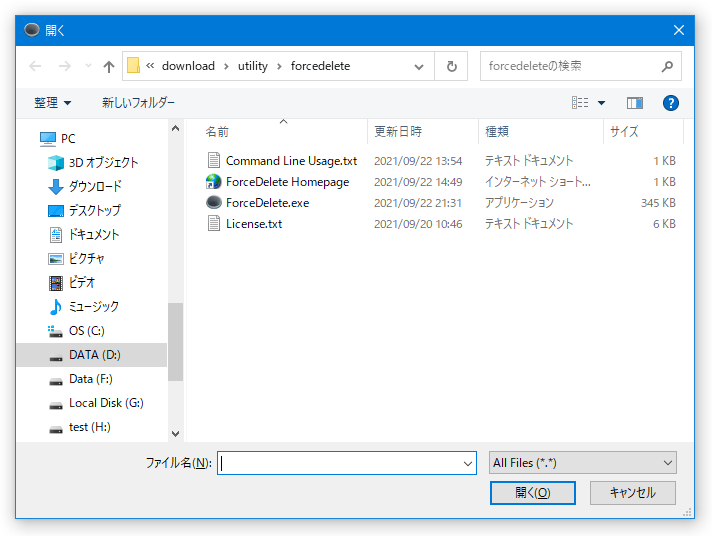Navigate to utility in the breadcrumb
Image resolution: width=712 pixels, height=536 pixels.
pos(252,66)
